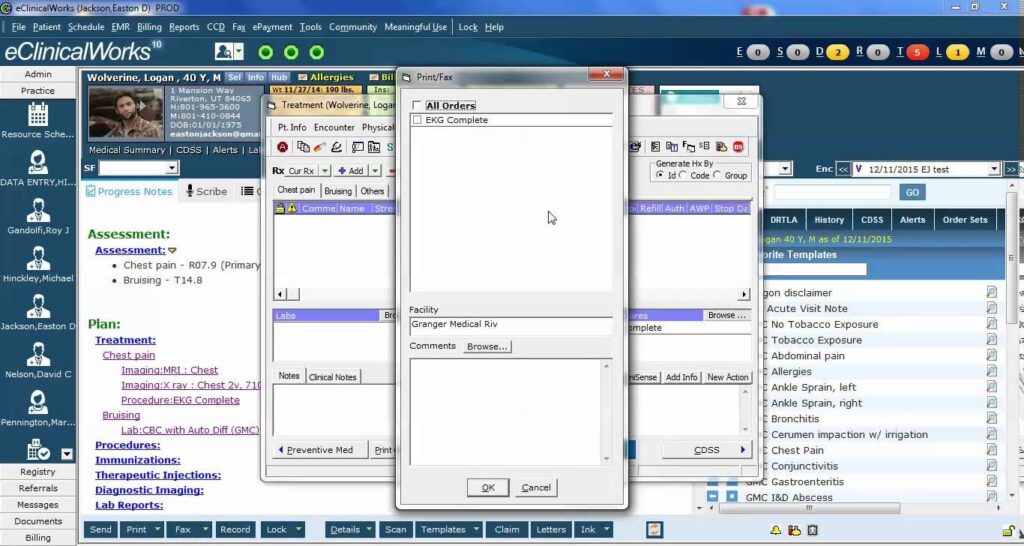
Task: Select Pennington provider icon
Action: click(38, 402)
